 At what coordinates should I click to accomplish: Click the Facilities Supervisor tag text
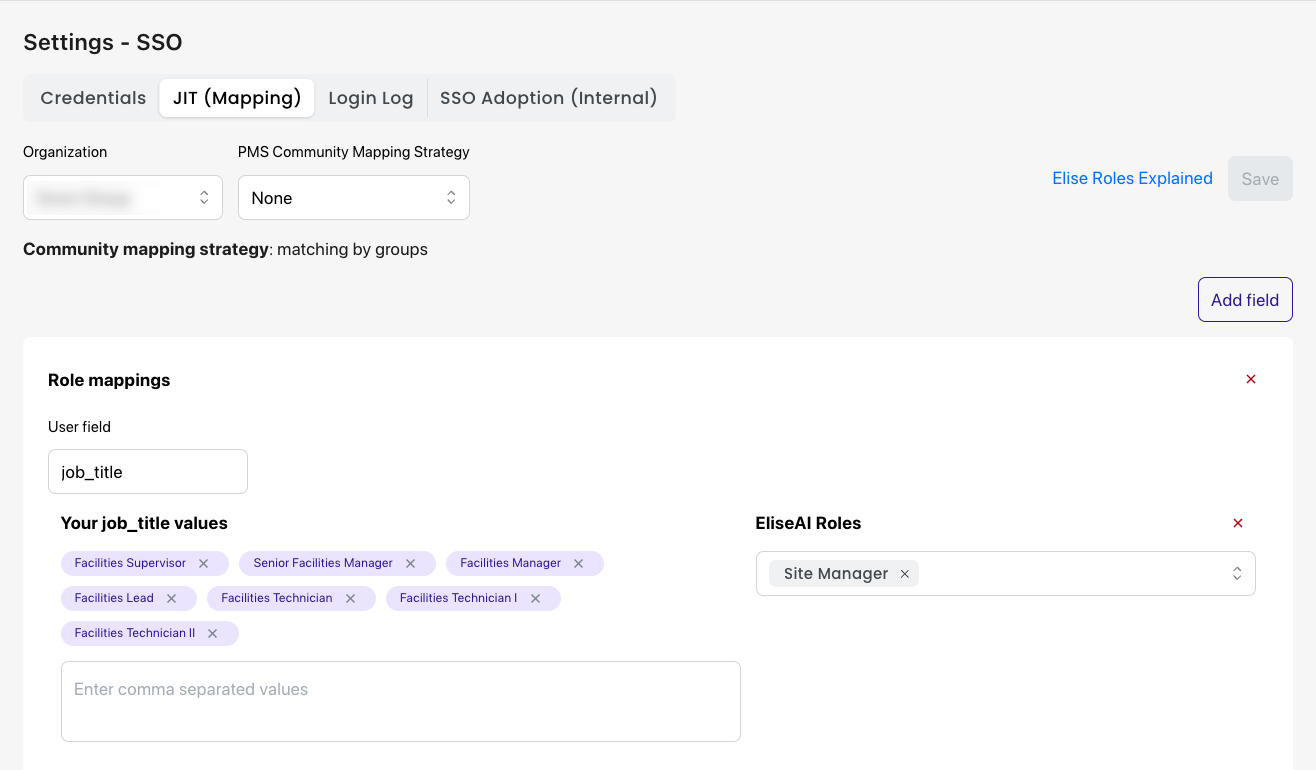click(130, 563)
